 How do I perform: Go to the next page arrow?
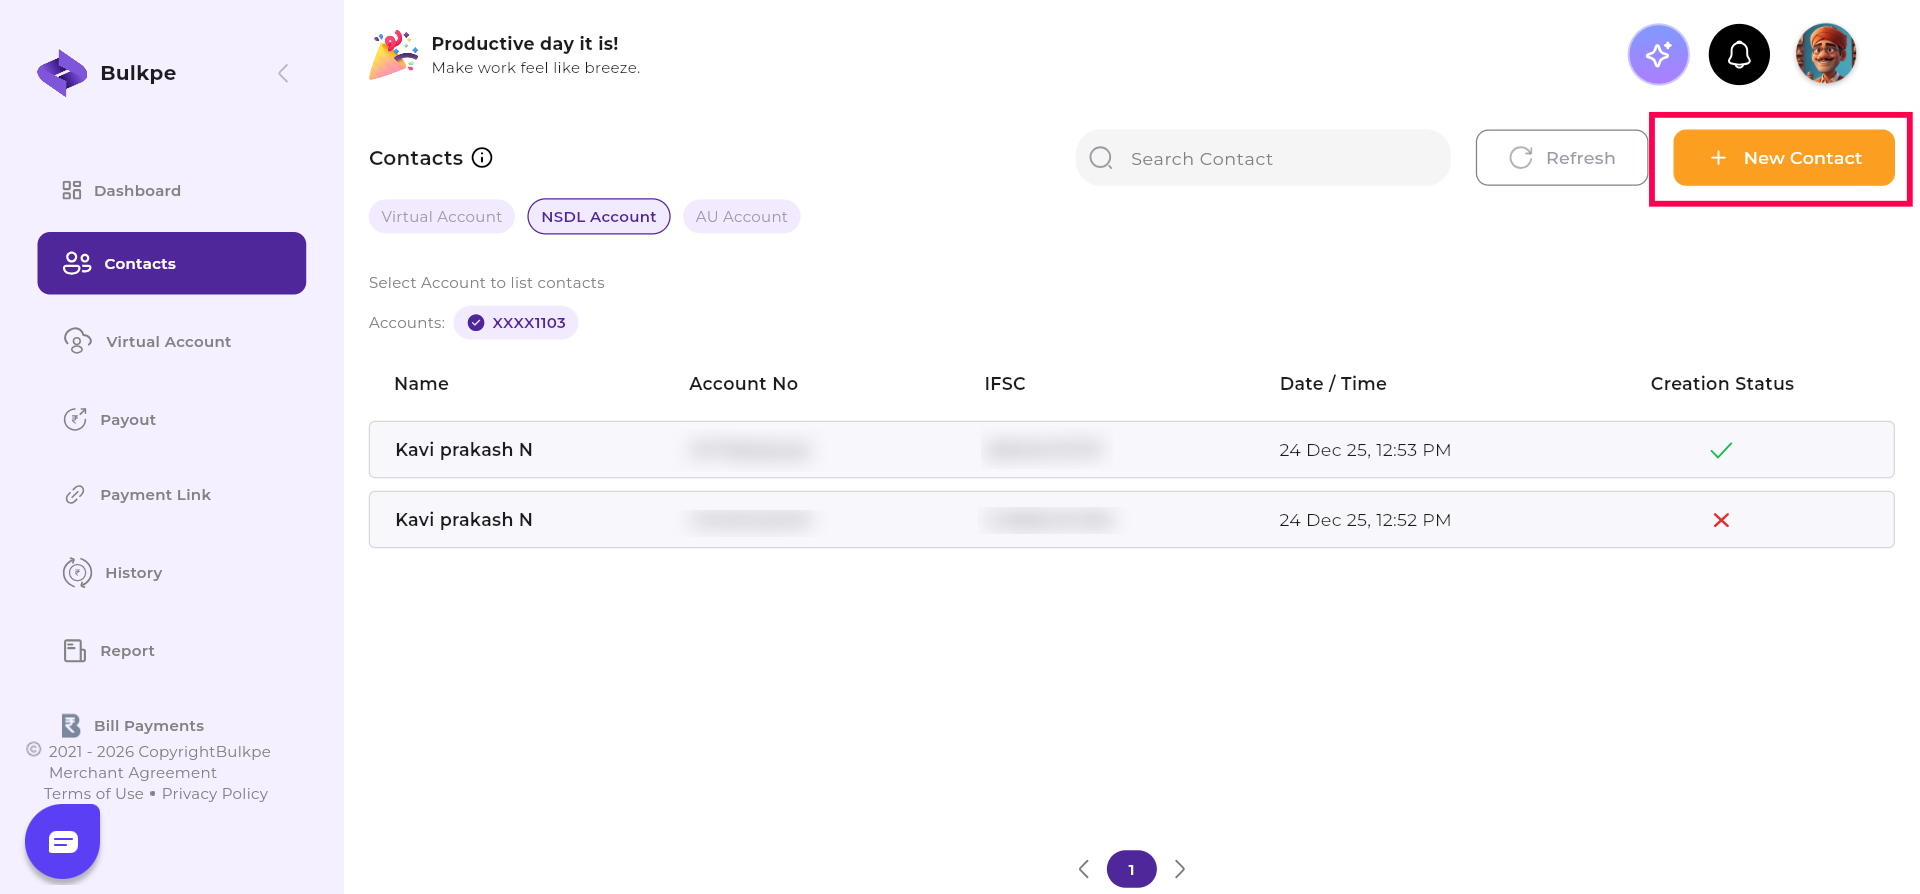click(1180, 869)
